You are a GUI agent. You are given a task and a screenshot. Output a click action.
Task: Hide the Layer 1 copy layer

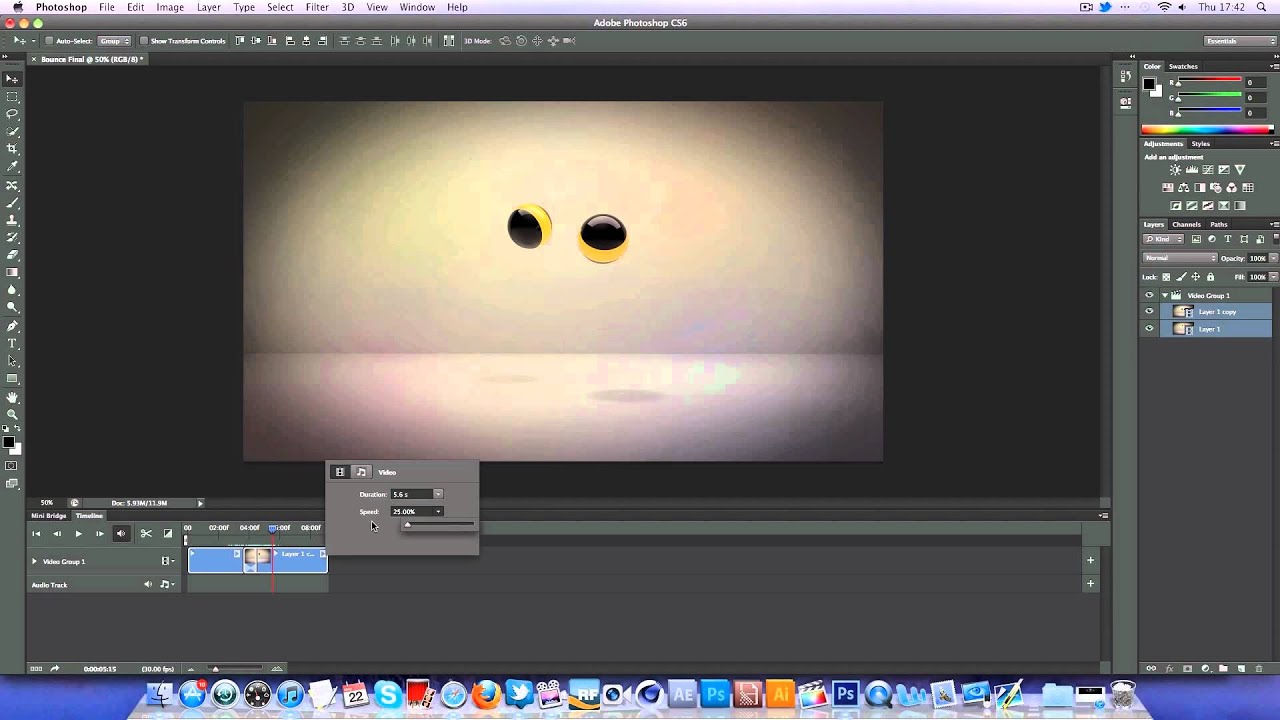tap(1149, 312)
